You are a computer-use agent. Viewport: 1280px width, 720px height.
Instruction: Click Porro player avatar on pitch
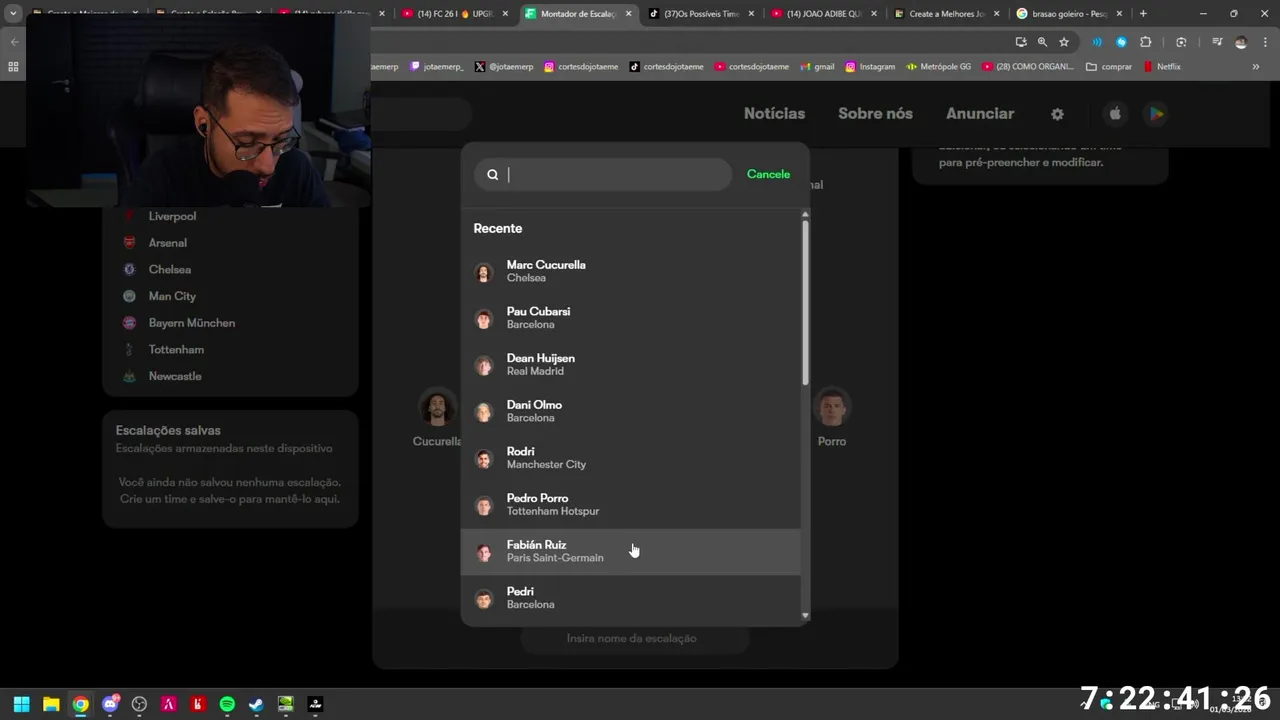point(832,408)
